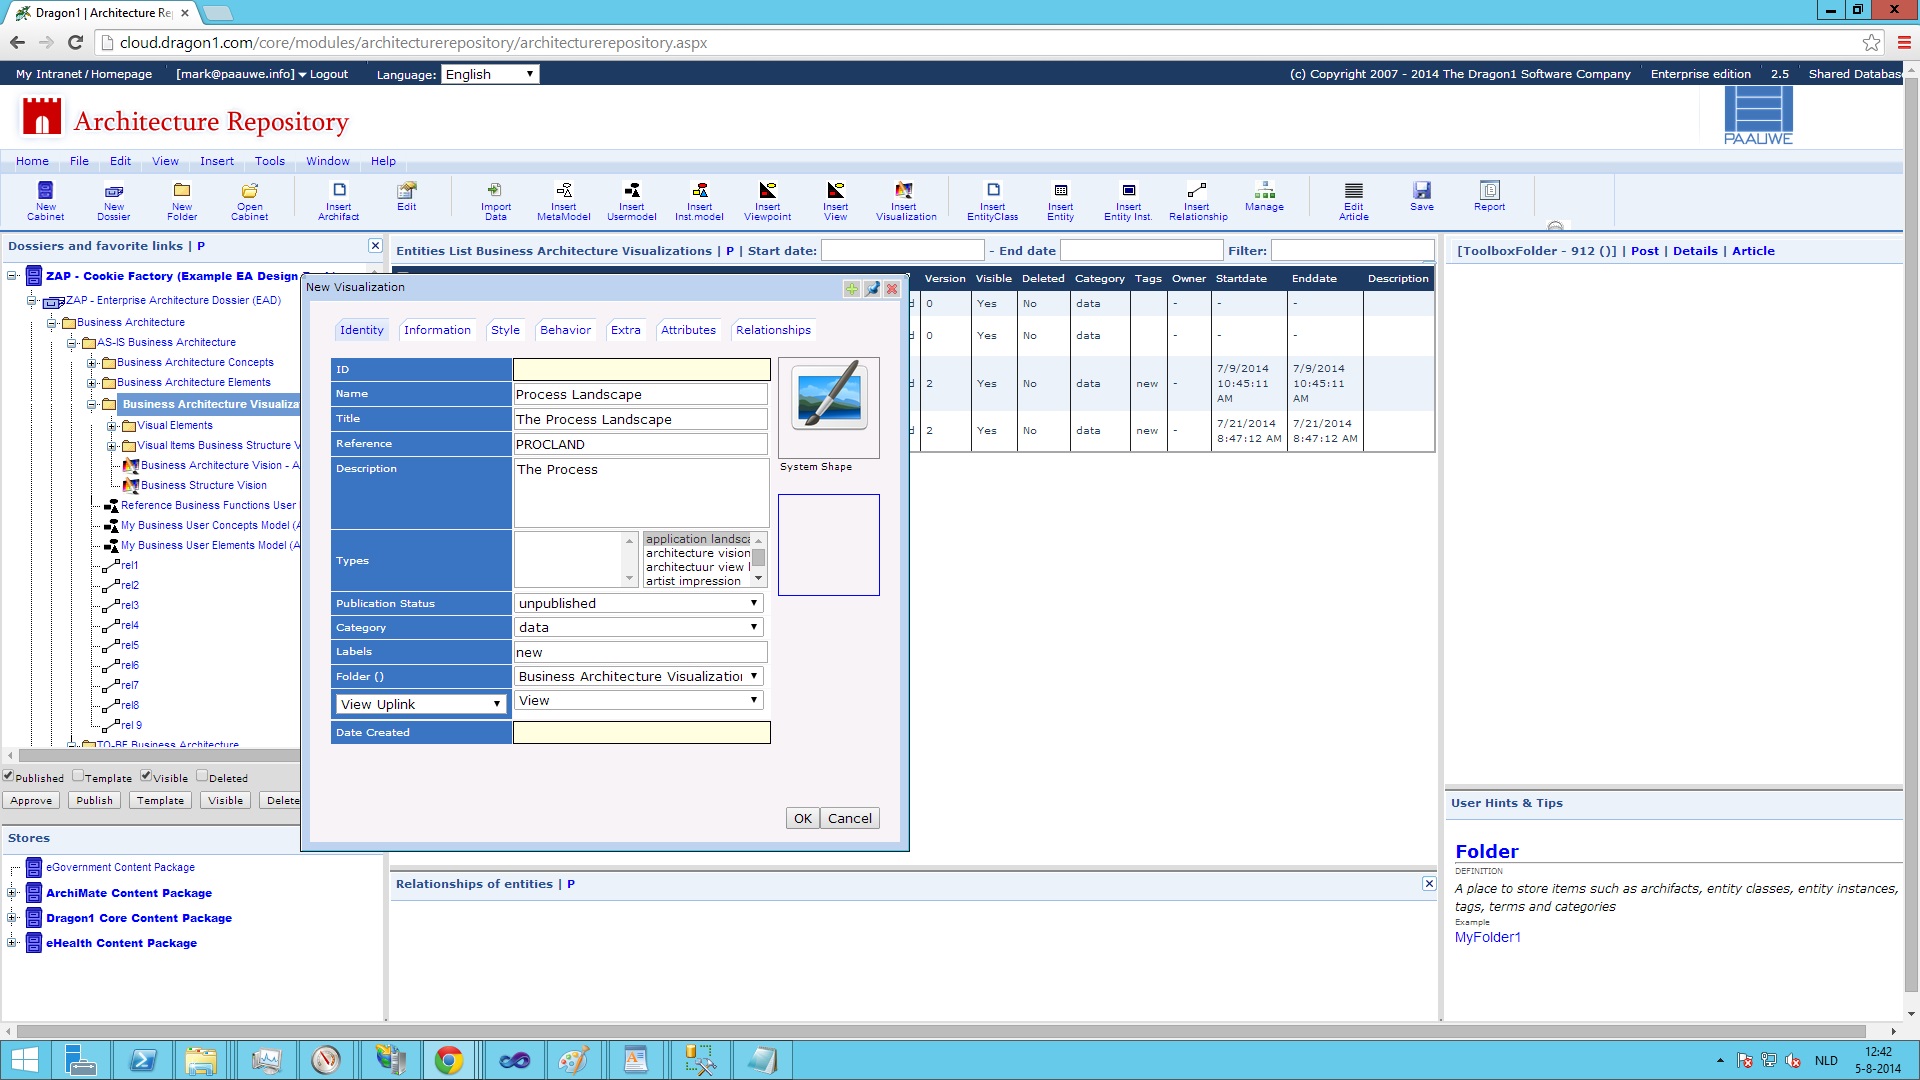Collapse ZAP - Cookie Factory tree node
1920x1080 pixels.
[x=12, y=276]
